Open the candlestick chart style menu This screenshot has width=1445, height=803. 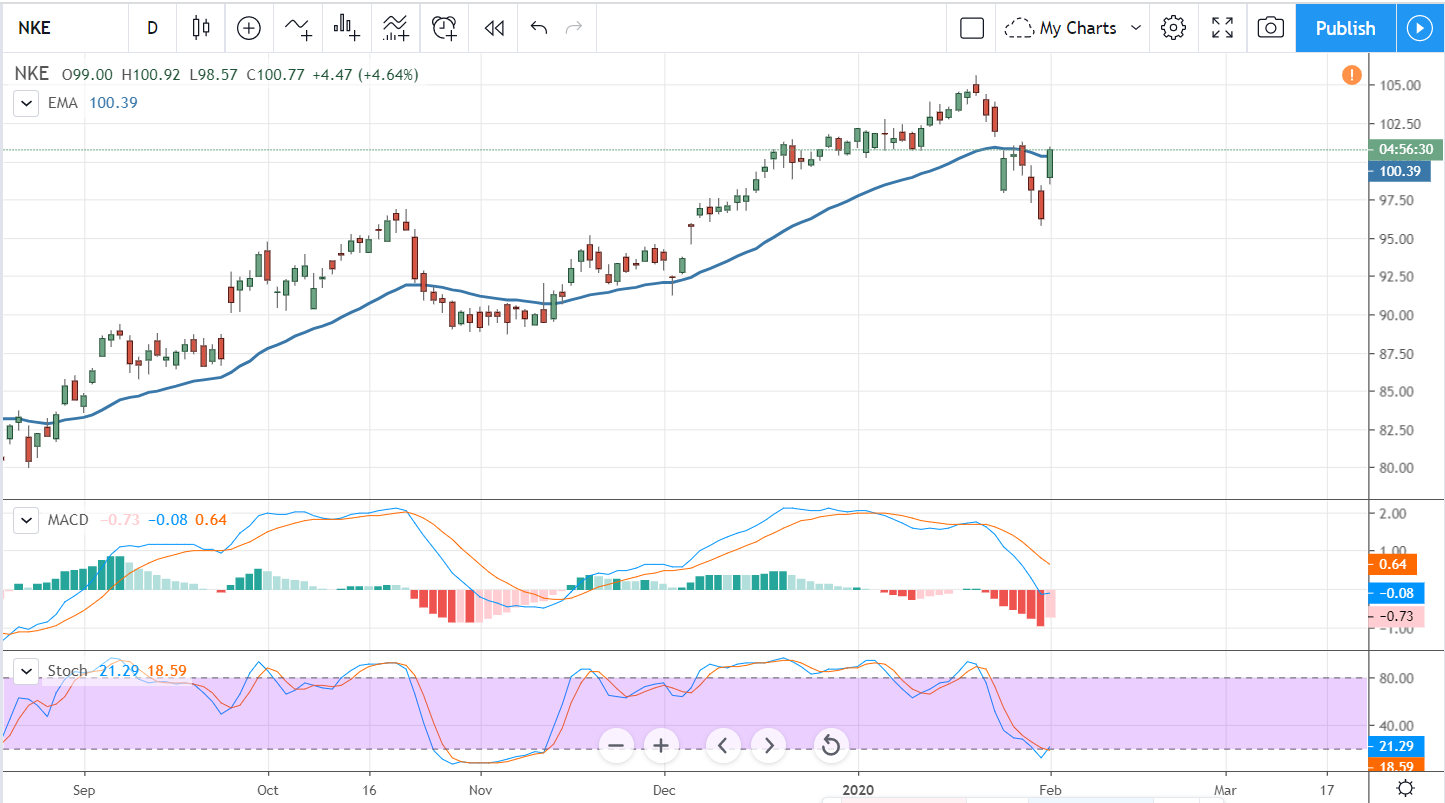pos(201,28)
